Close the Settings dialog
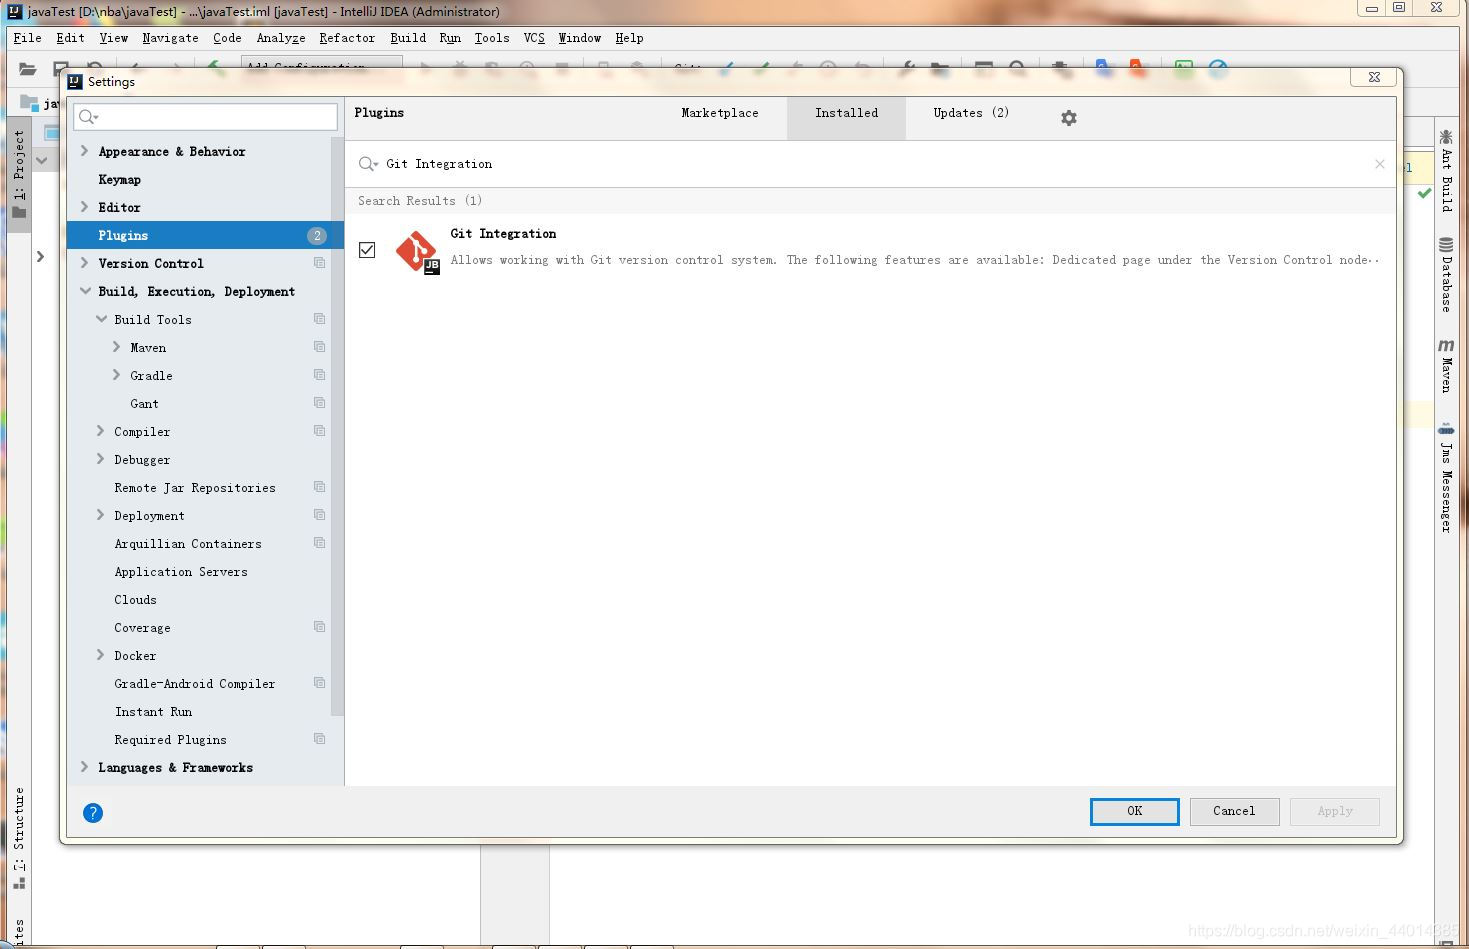The width and height of the screenshot is (1469, 949). pyautogui.click(x=1375, y=77)
